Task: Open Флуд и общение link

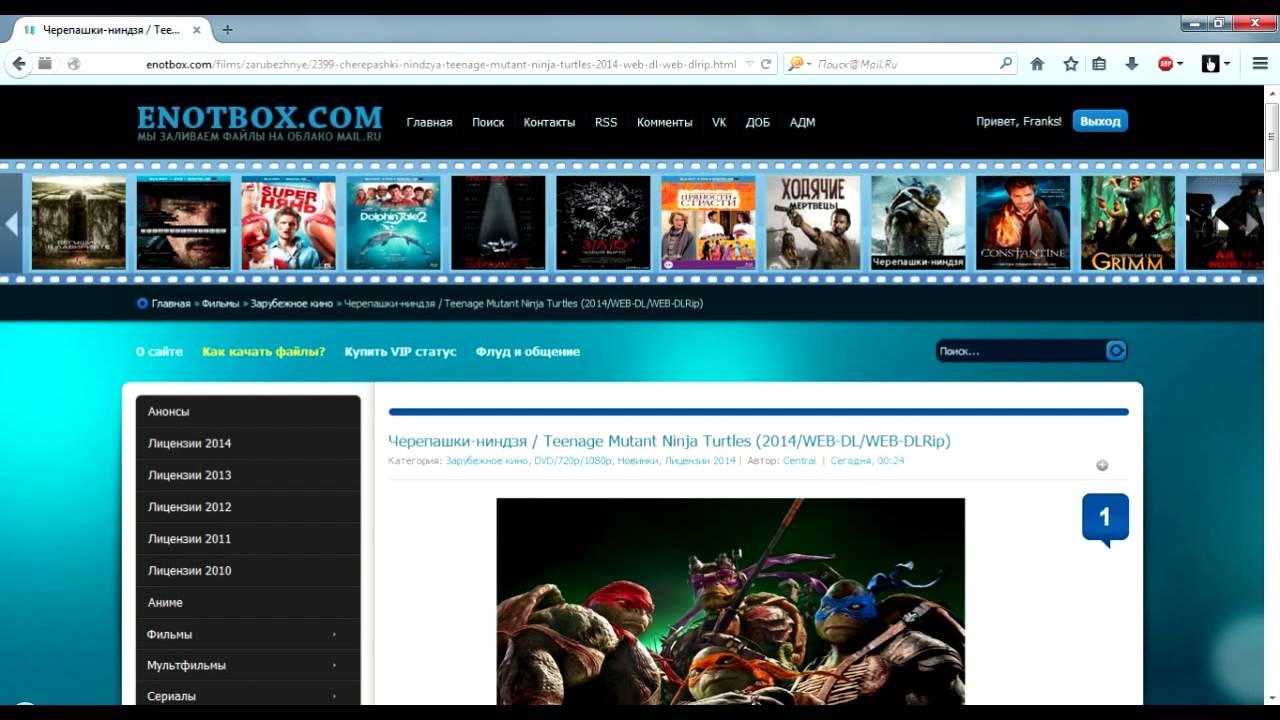Action: pos(527,351)
